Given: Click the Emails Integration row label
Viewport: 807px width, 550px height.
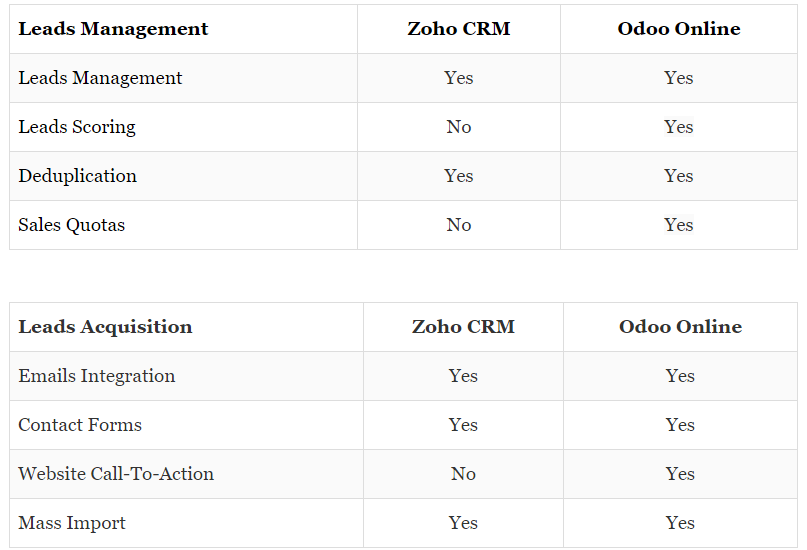Looking at the screenshot, I should tap(97, 376).
